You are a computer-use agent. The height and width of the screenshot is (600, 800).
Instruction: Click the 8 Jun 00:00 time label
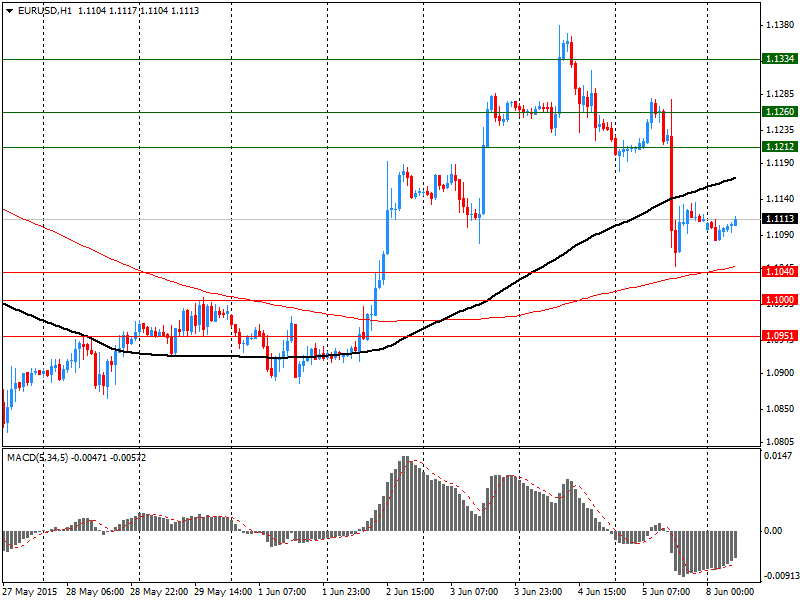coord(731,592)
